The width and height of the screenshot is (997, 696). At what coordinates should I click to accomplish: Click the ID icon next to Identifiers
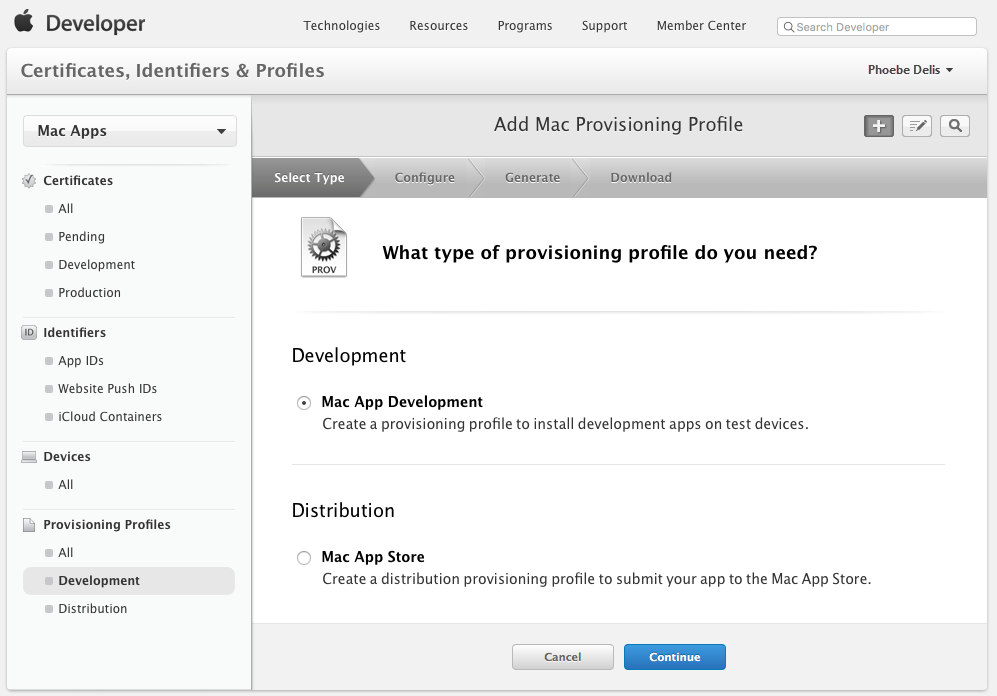[26, 332]
